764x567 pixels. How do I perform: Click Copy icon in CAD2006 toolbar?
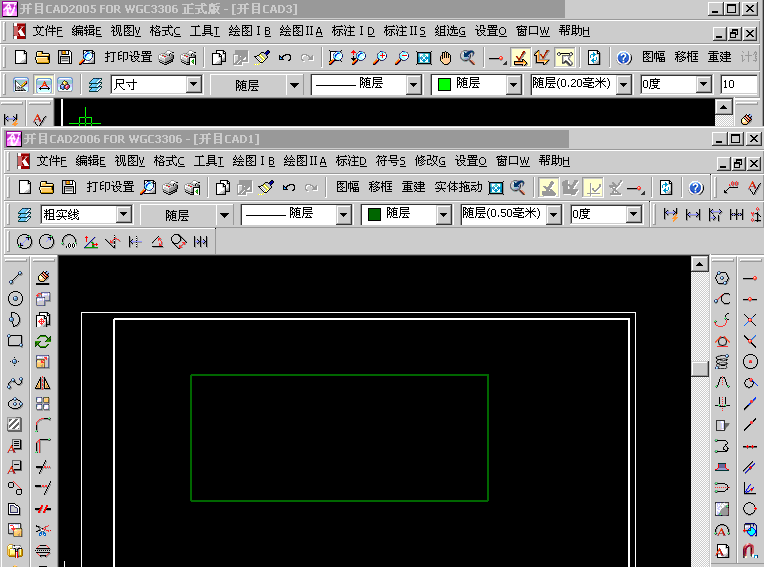tap(223, 188)
